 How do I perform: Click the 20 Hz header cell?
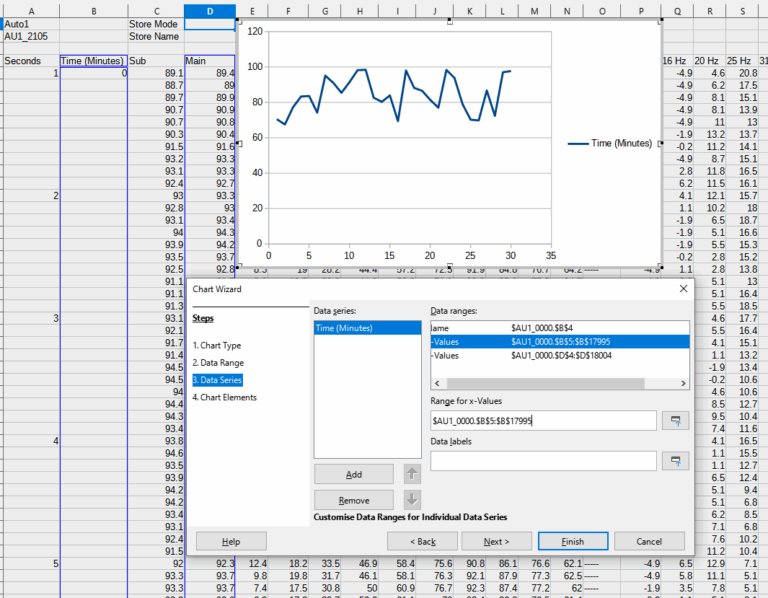[x=710, y=61]
